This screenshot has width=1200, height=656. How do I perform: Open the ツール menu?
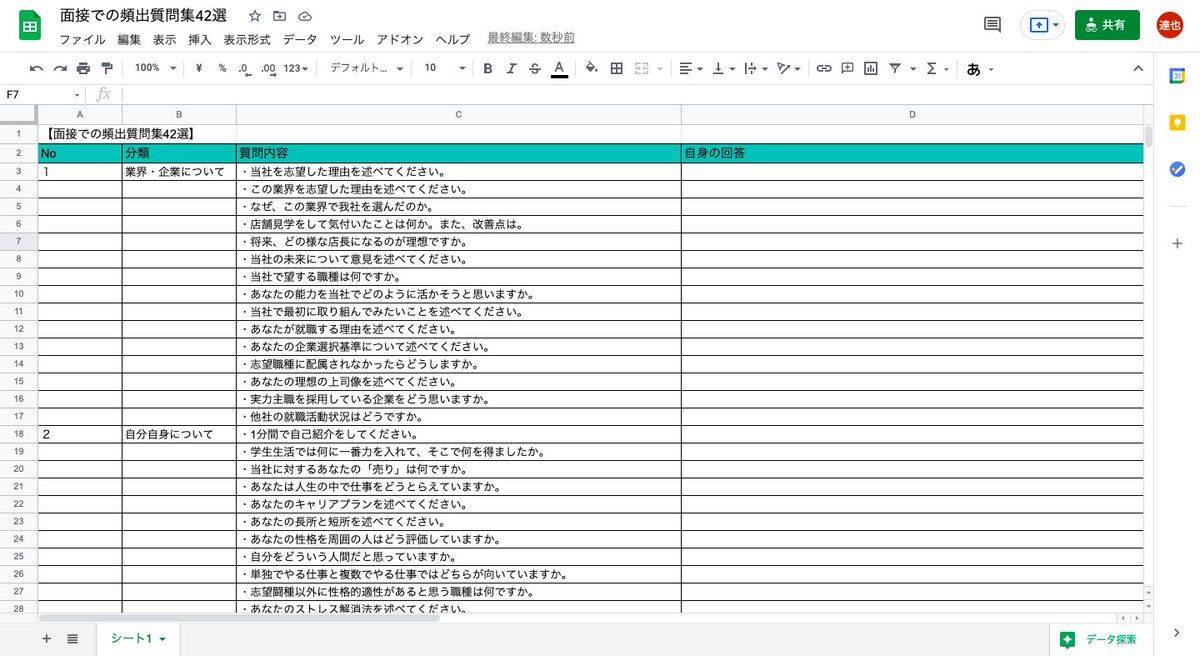pyautogui.click(x=347, y=39)
